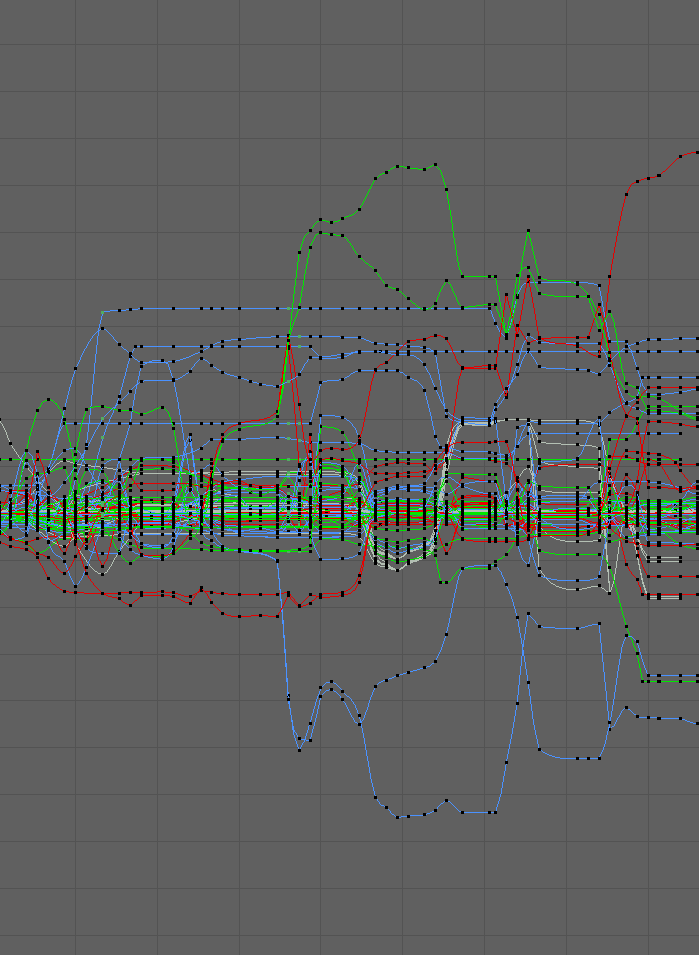Select the lowest keyframe on the bottom blue curve
The height and width of the screenshot is (955, 699).
(398, 817)
